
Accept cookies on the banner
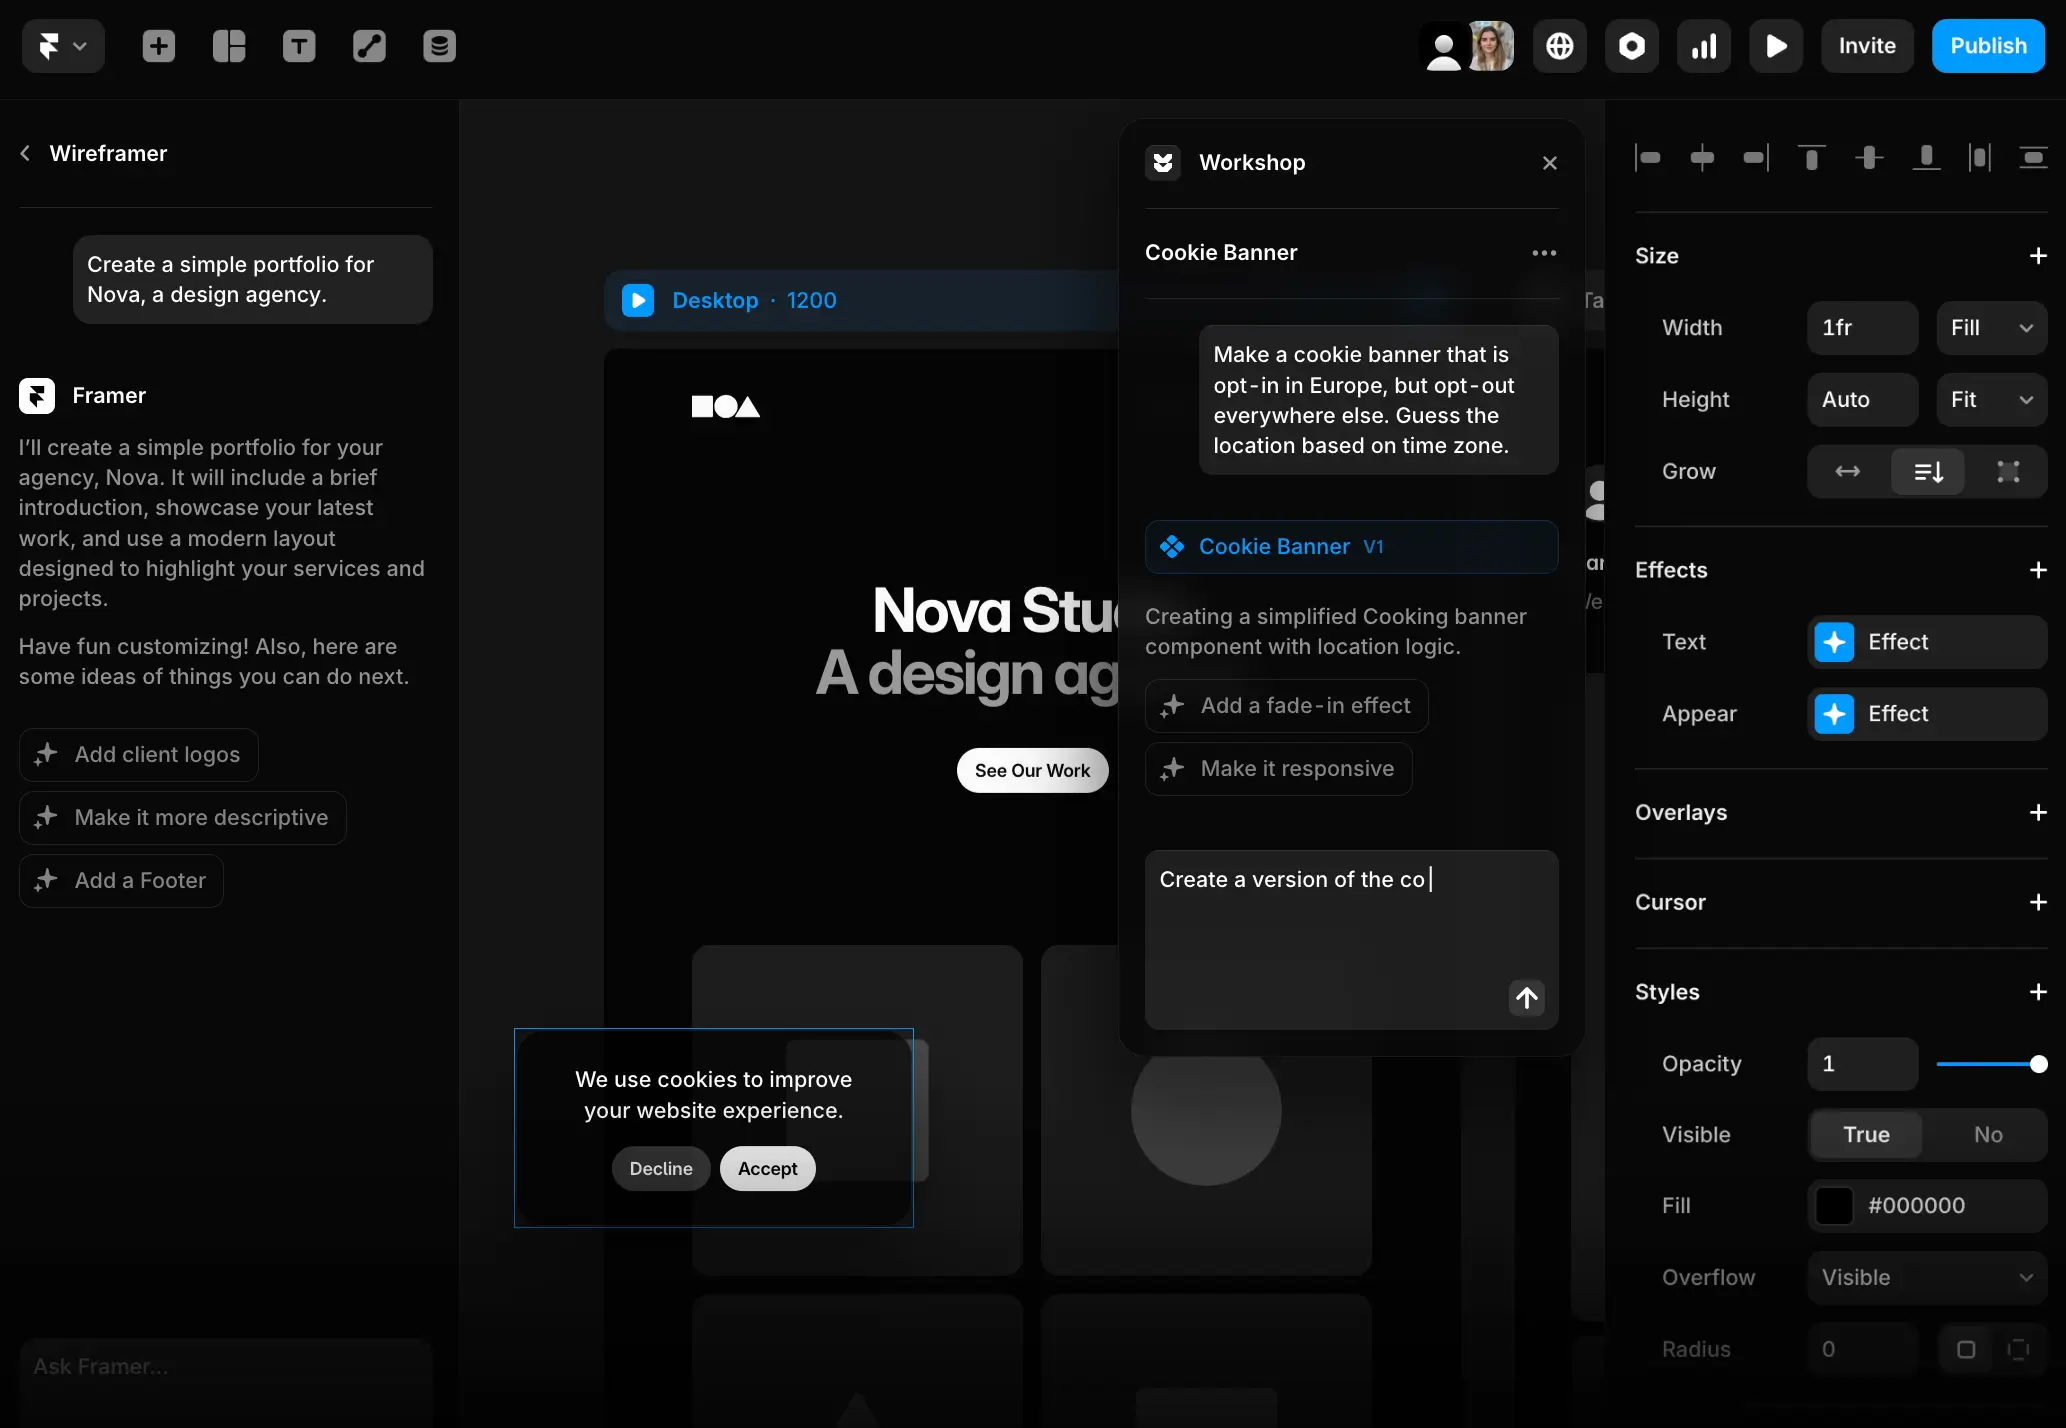pos(766,1168)
